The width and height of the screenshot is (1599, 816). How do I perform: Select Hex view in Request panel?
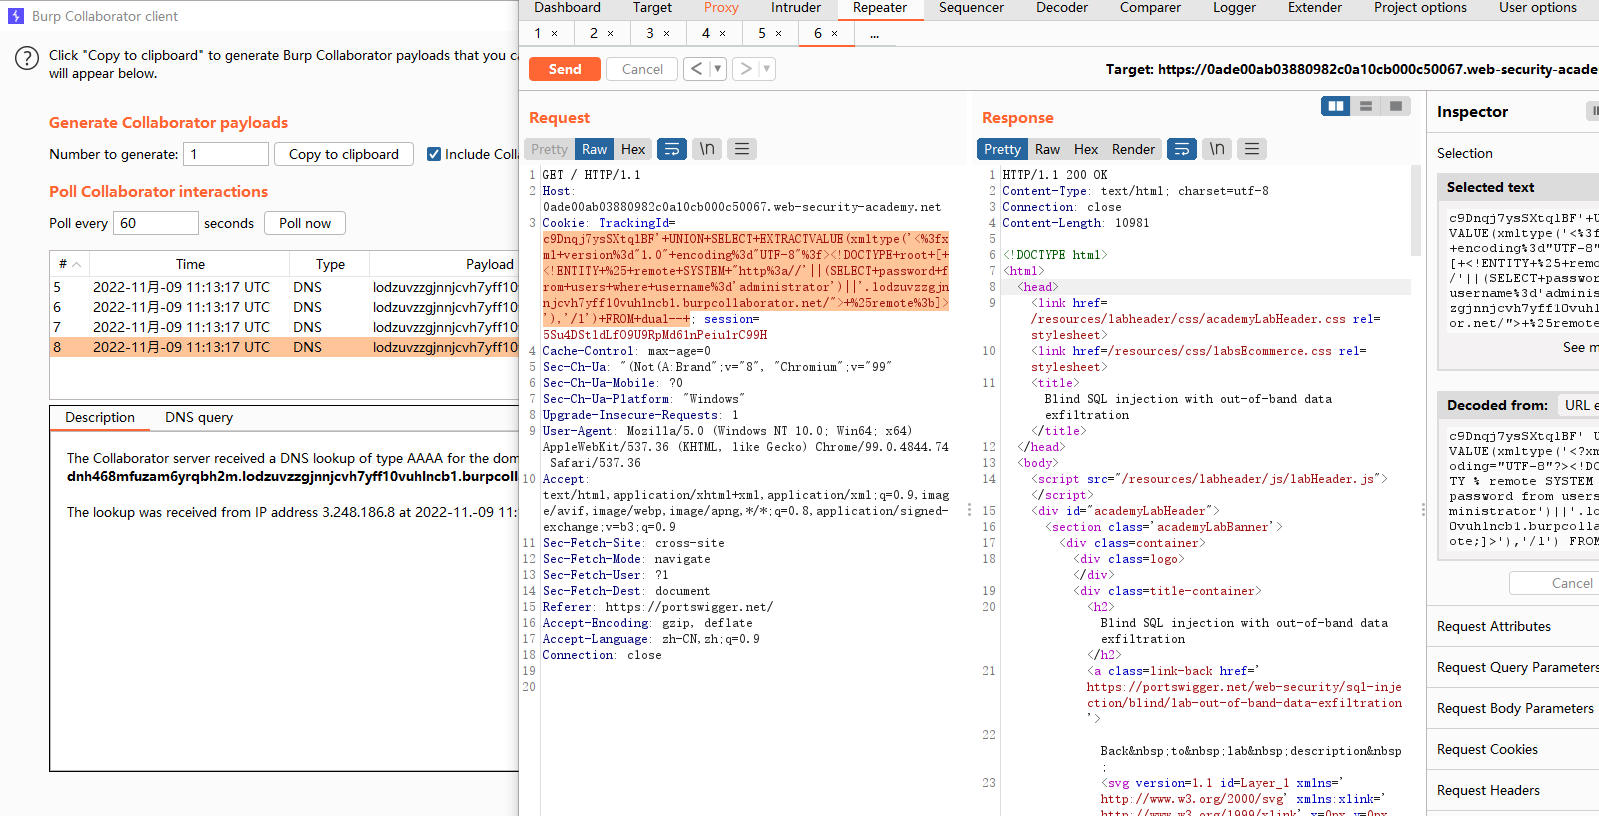tap(633, 149)
